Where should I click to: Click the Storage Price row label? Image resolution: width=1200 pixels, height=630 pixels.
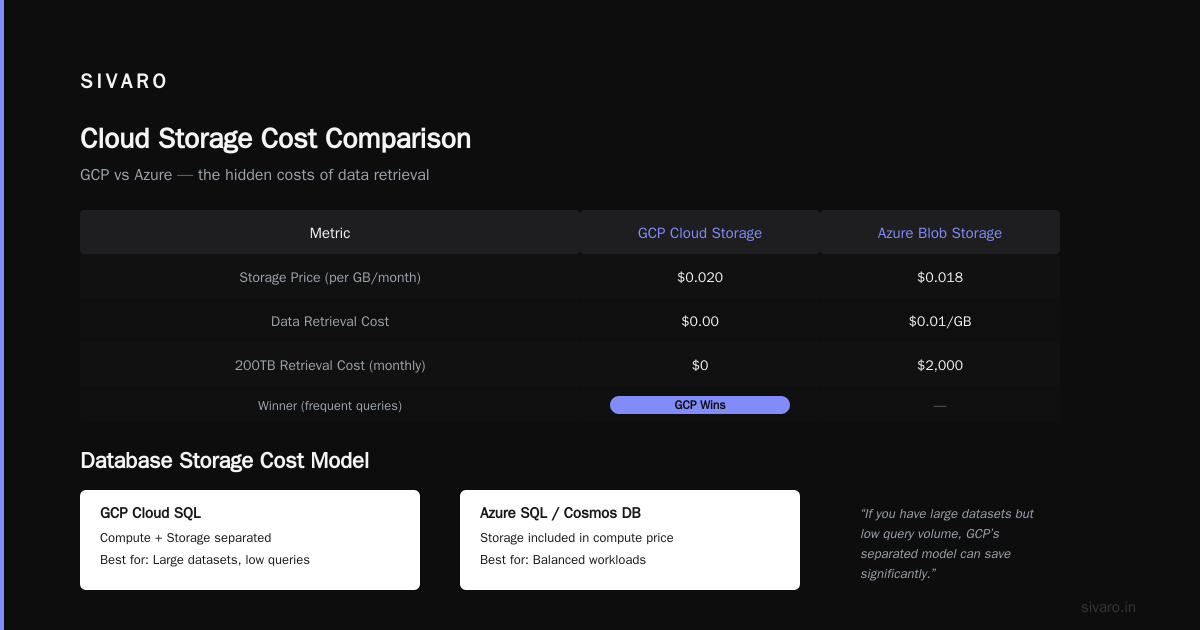[x=330, y=277]
